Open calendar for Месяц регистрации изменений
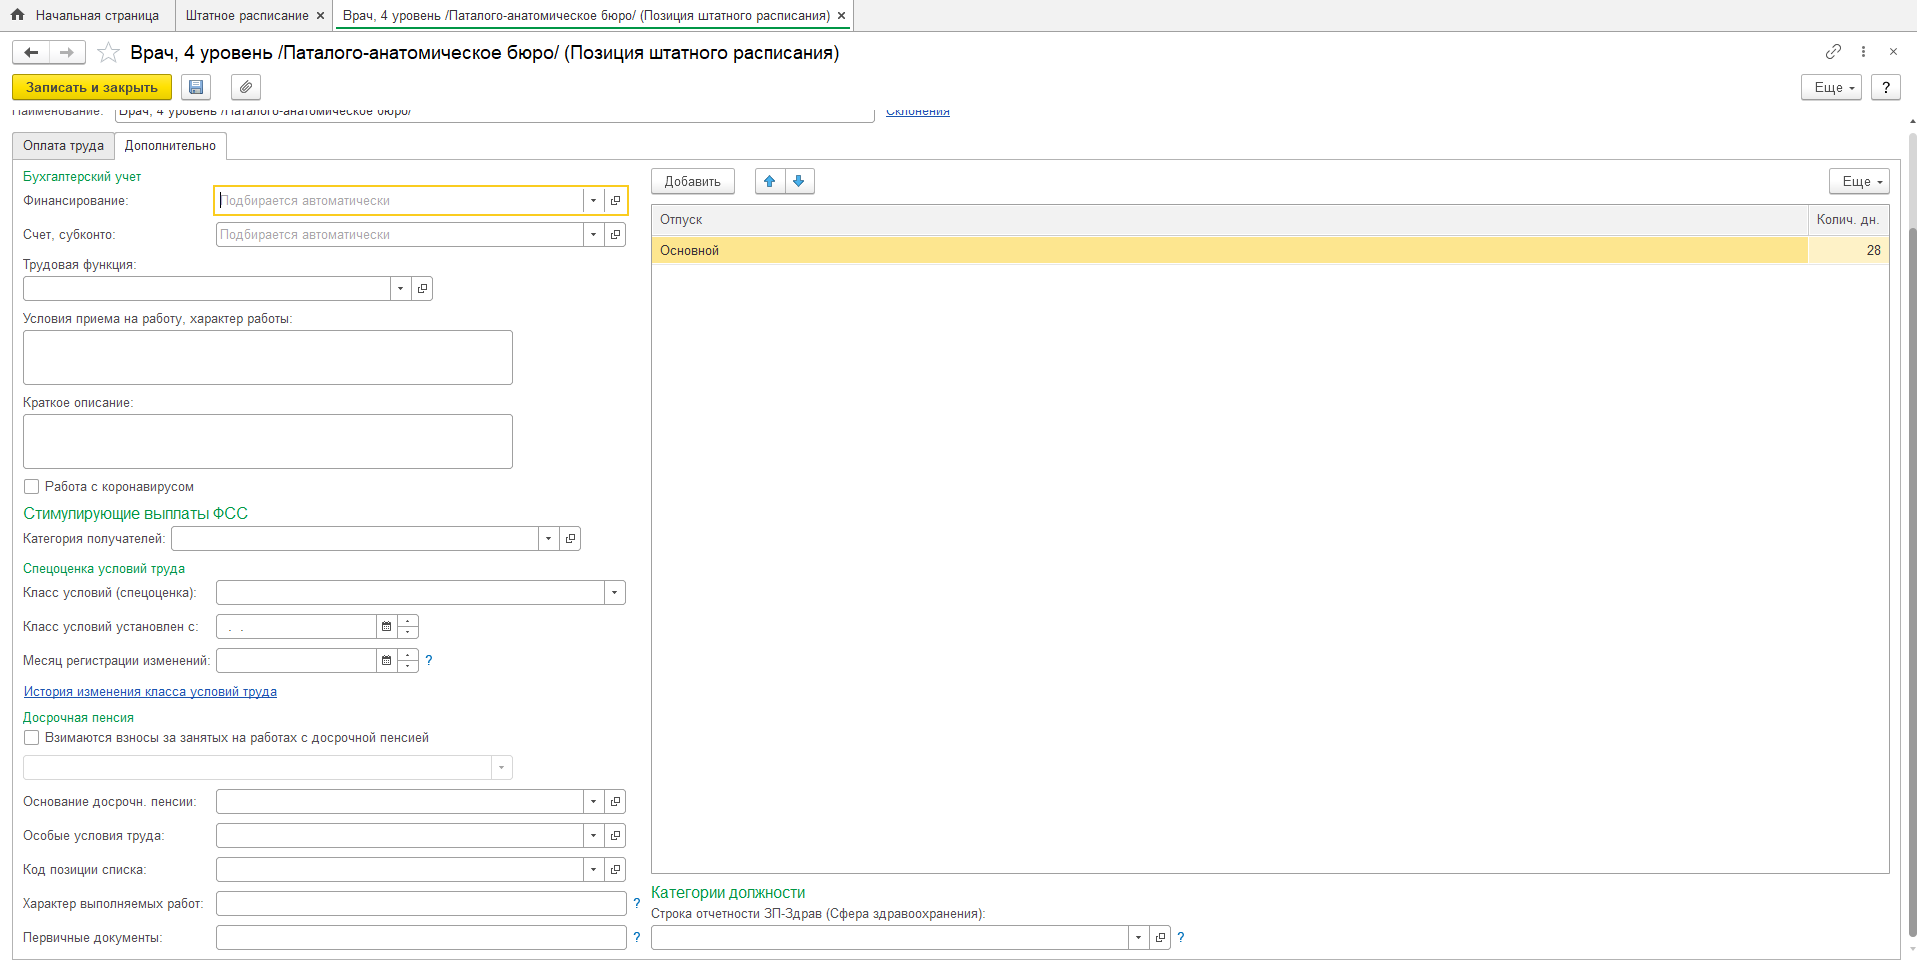1917x969 pixels. [x=387, y=661]
